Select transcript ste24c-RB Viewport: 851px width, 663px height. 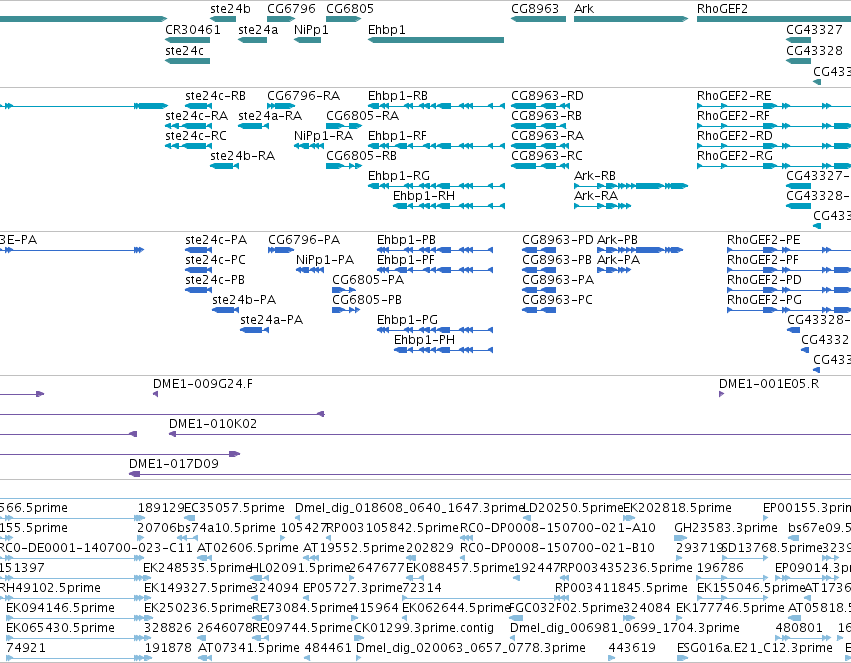pos(198,106)
